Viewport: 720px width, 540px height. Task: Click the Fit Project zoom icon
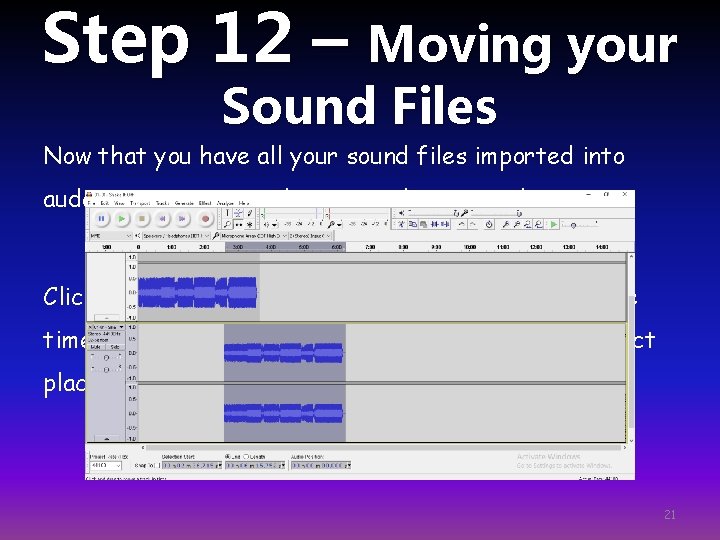pyautogui.click(x=539, y=224)
